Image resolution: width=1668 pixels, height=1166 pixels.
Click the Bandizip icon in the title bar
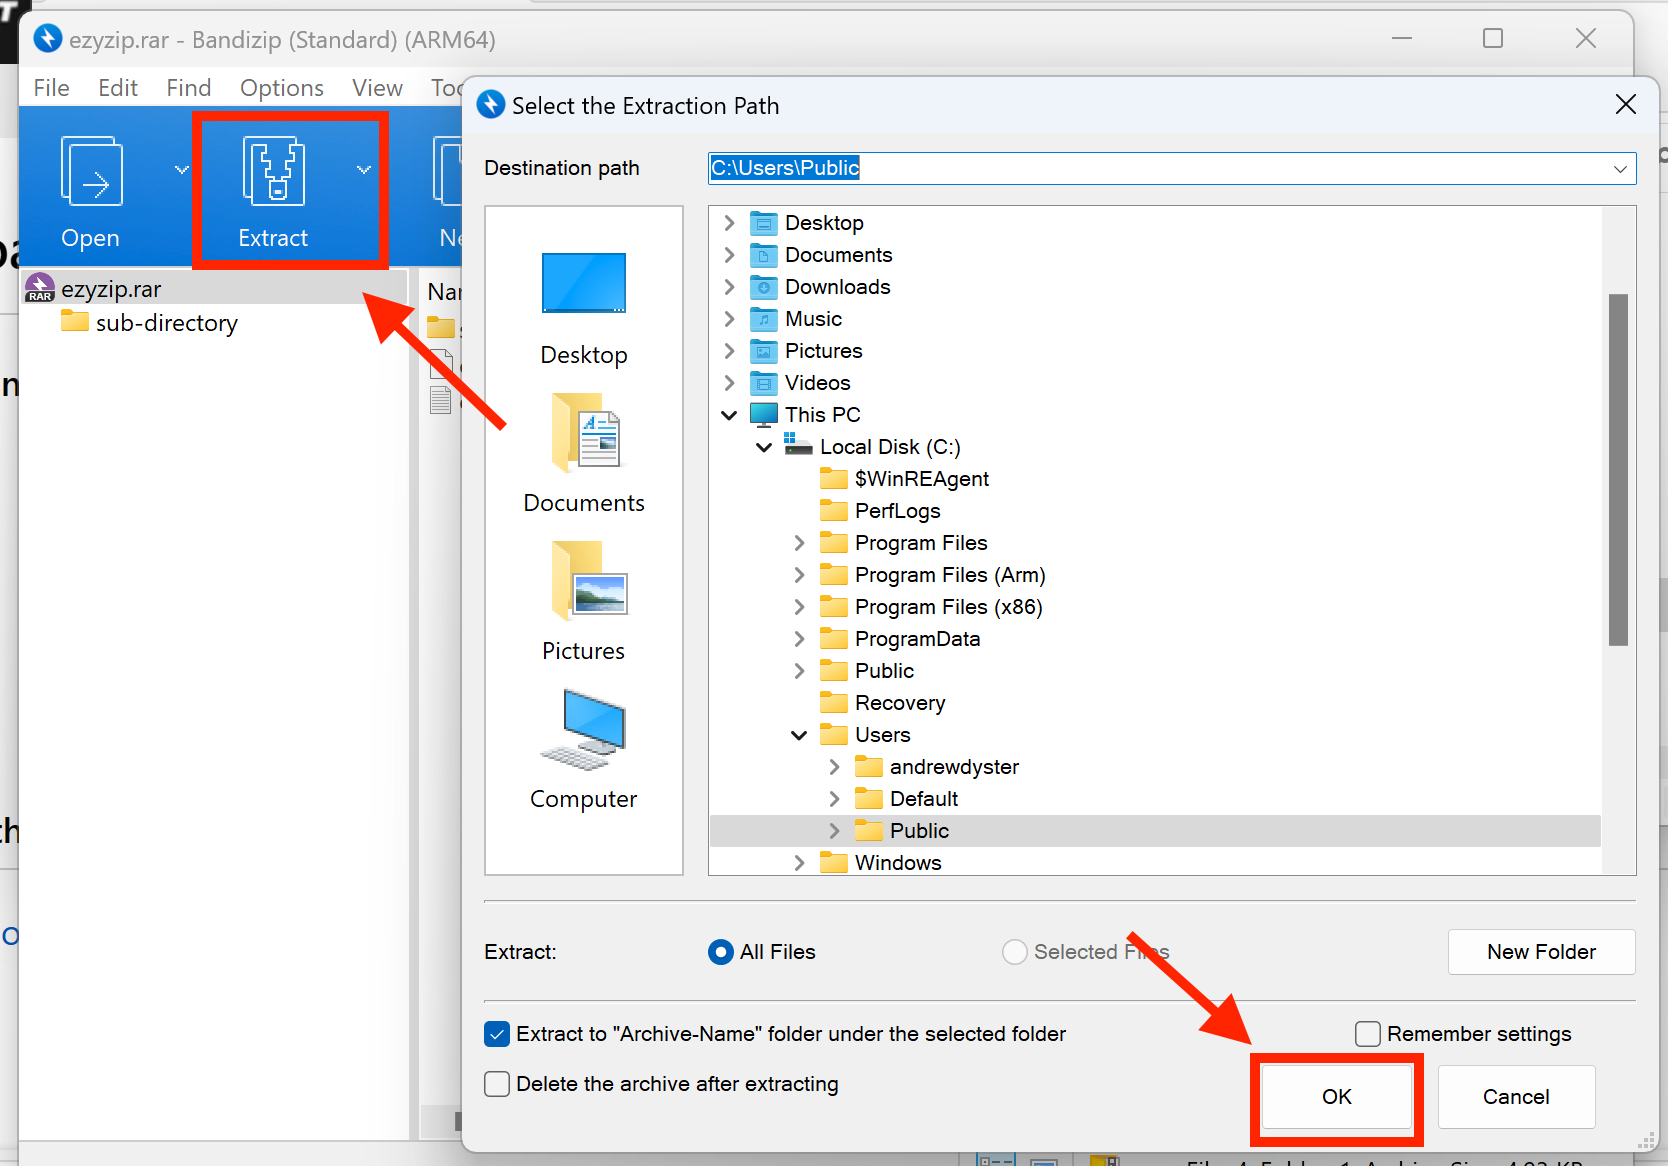[x=47, y=38]
